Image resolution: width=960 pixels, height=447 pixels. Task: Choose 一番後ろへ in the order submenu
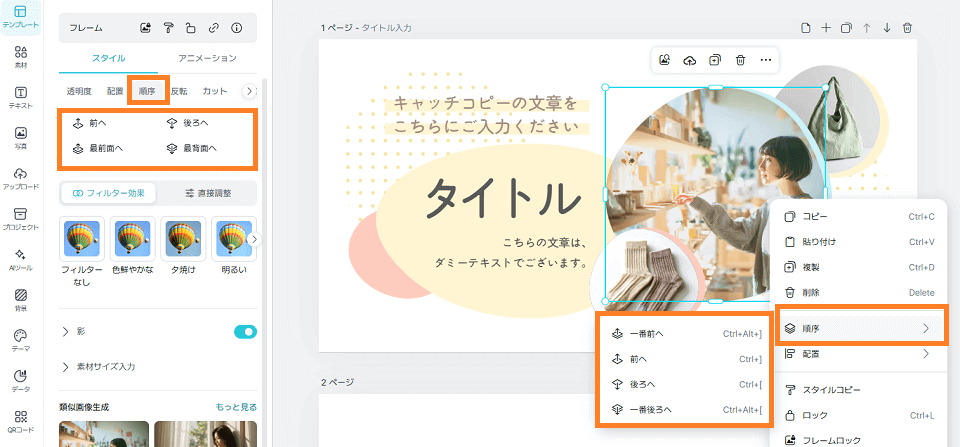686,410
